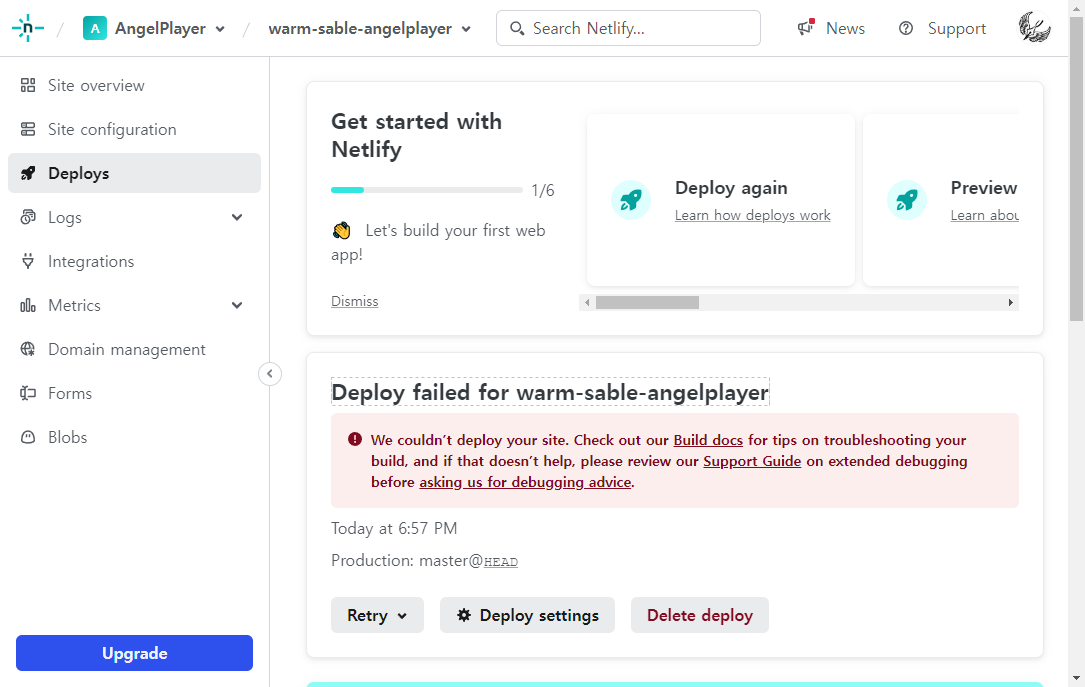1085x687 pixels.
Task: Open the AngelPlayer team dropdown chevron
Action: (x=220, y=29)
